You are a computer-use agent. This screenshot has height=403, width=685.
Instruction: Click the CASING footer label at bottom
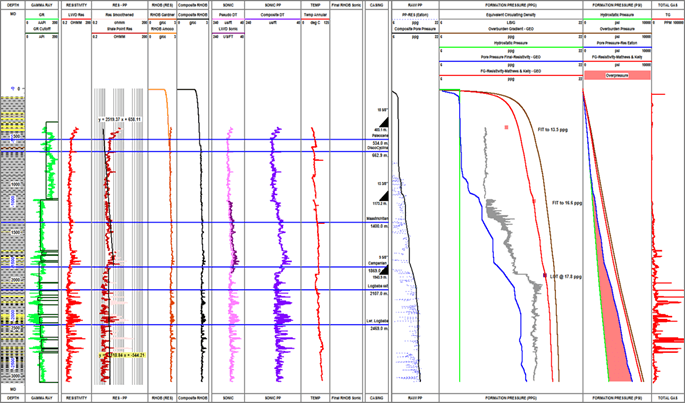click(377, 398)
